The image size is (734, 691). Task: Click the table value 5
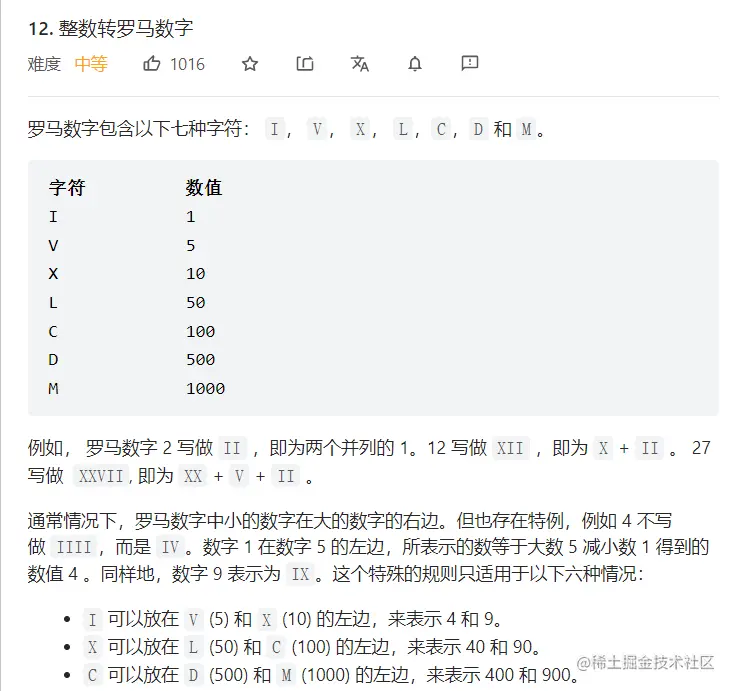tap(191, 246)
